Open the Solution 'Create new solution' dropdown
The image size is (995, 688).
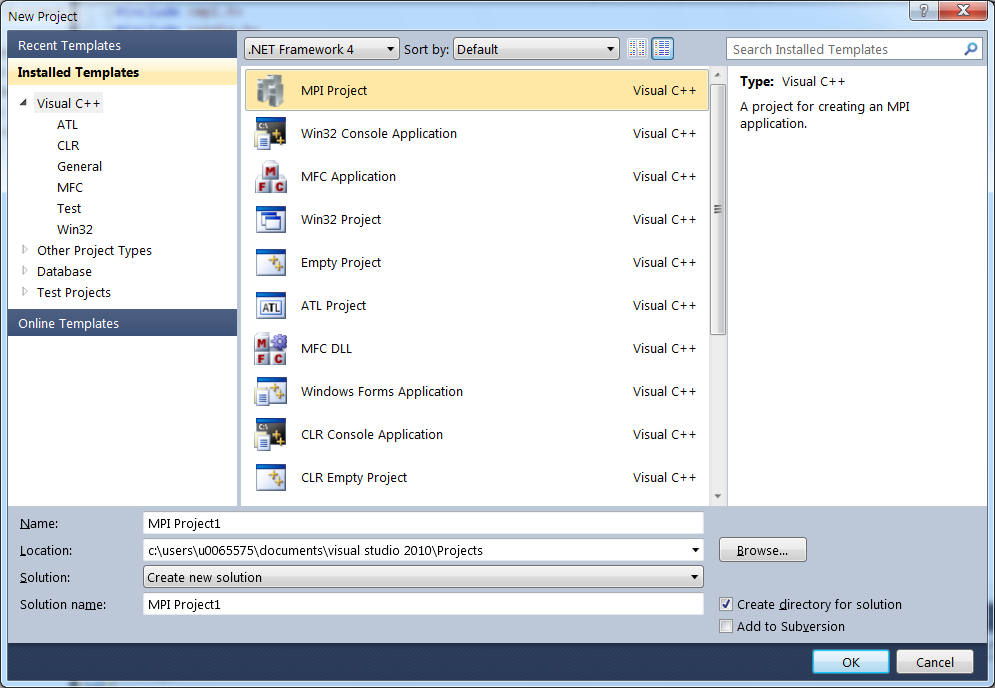point(423,578)
